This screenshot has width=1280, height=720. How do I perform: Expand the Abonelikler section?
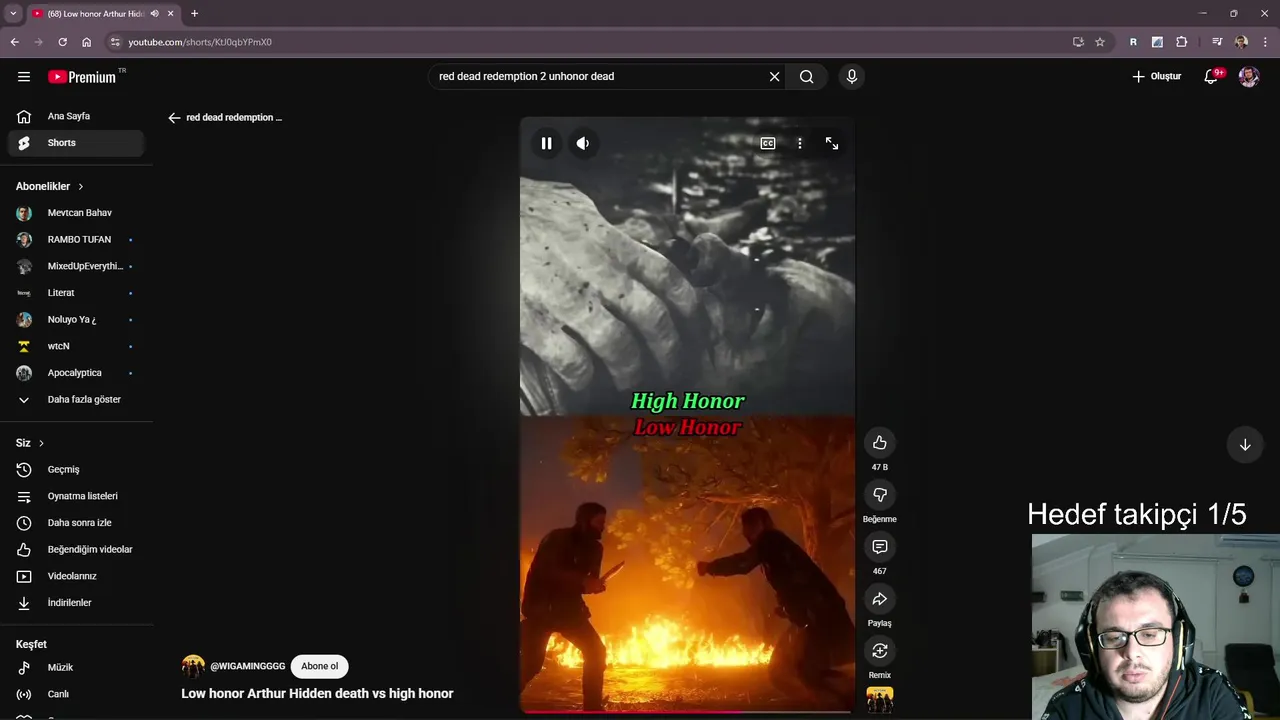(50, 186)
